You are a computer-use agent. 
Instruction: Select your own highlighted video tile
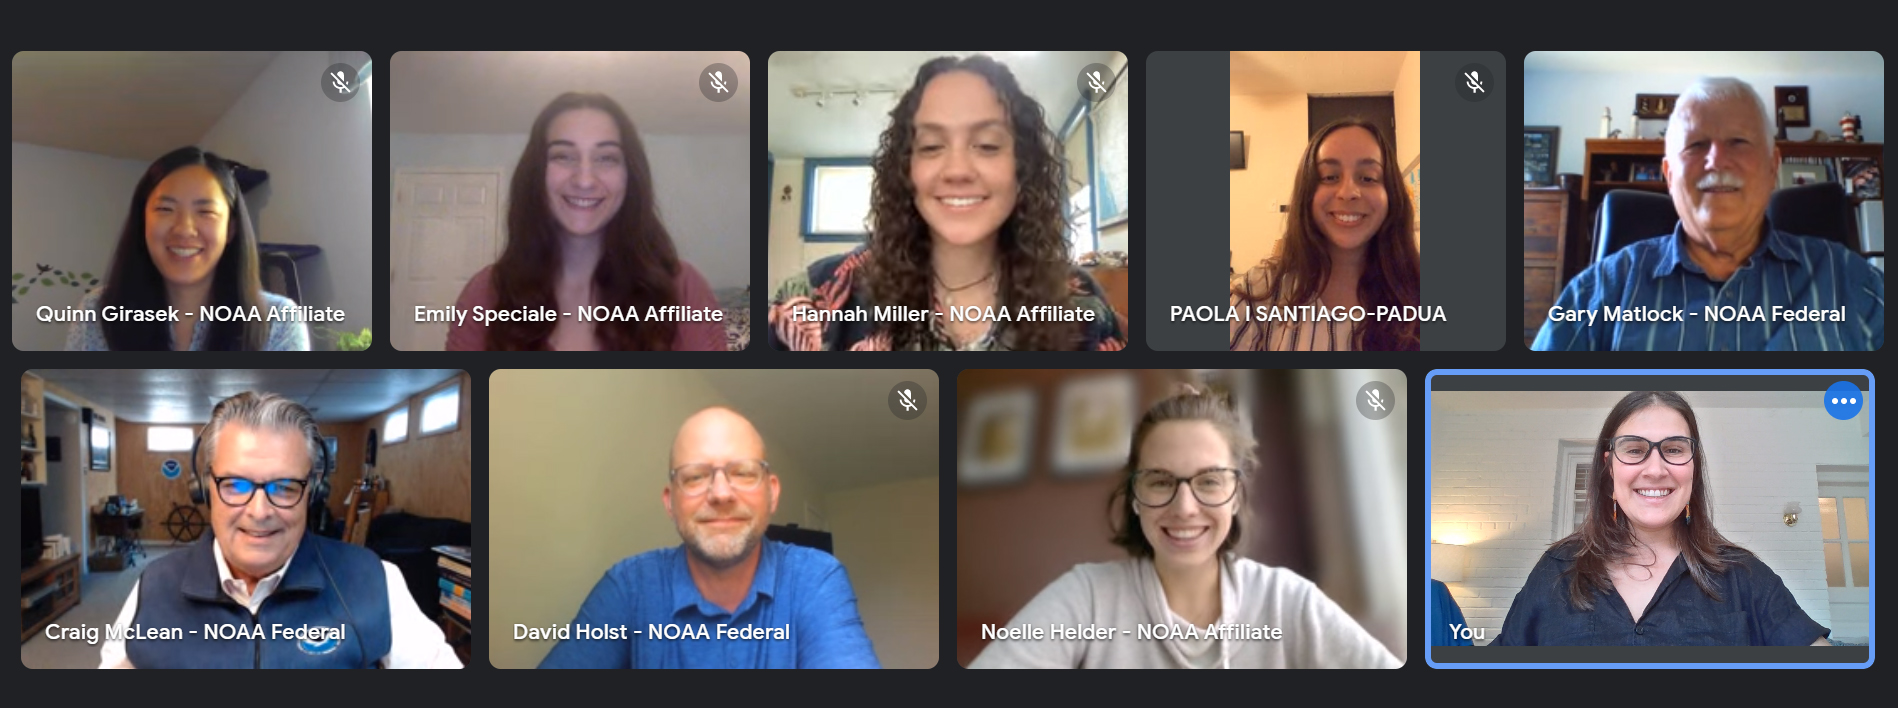point(1650,519)
